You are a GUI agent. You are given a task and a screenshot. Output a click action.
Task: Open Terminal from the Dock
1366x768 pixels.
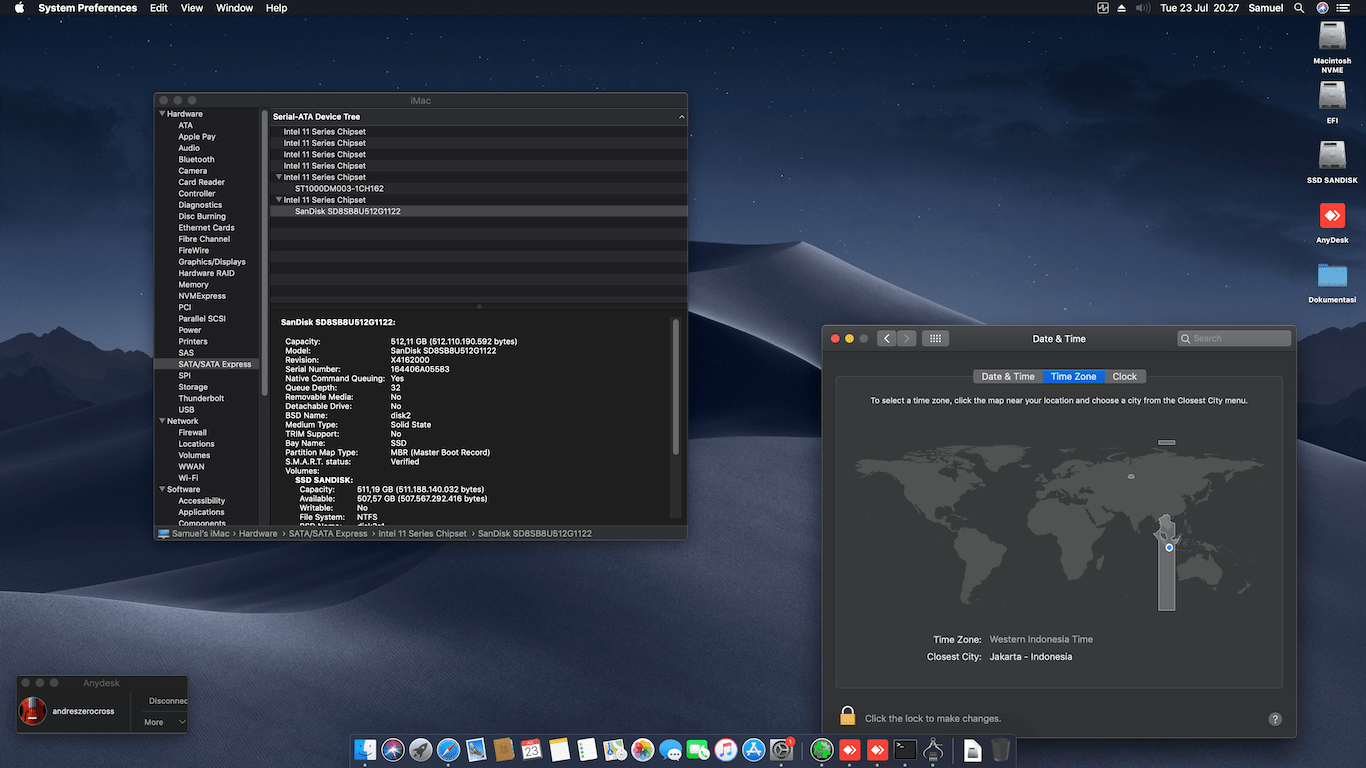[x=905, y=750]
